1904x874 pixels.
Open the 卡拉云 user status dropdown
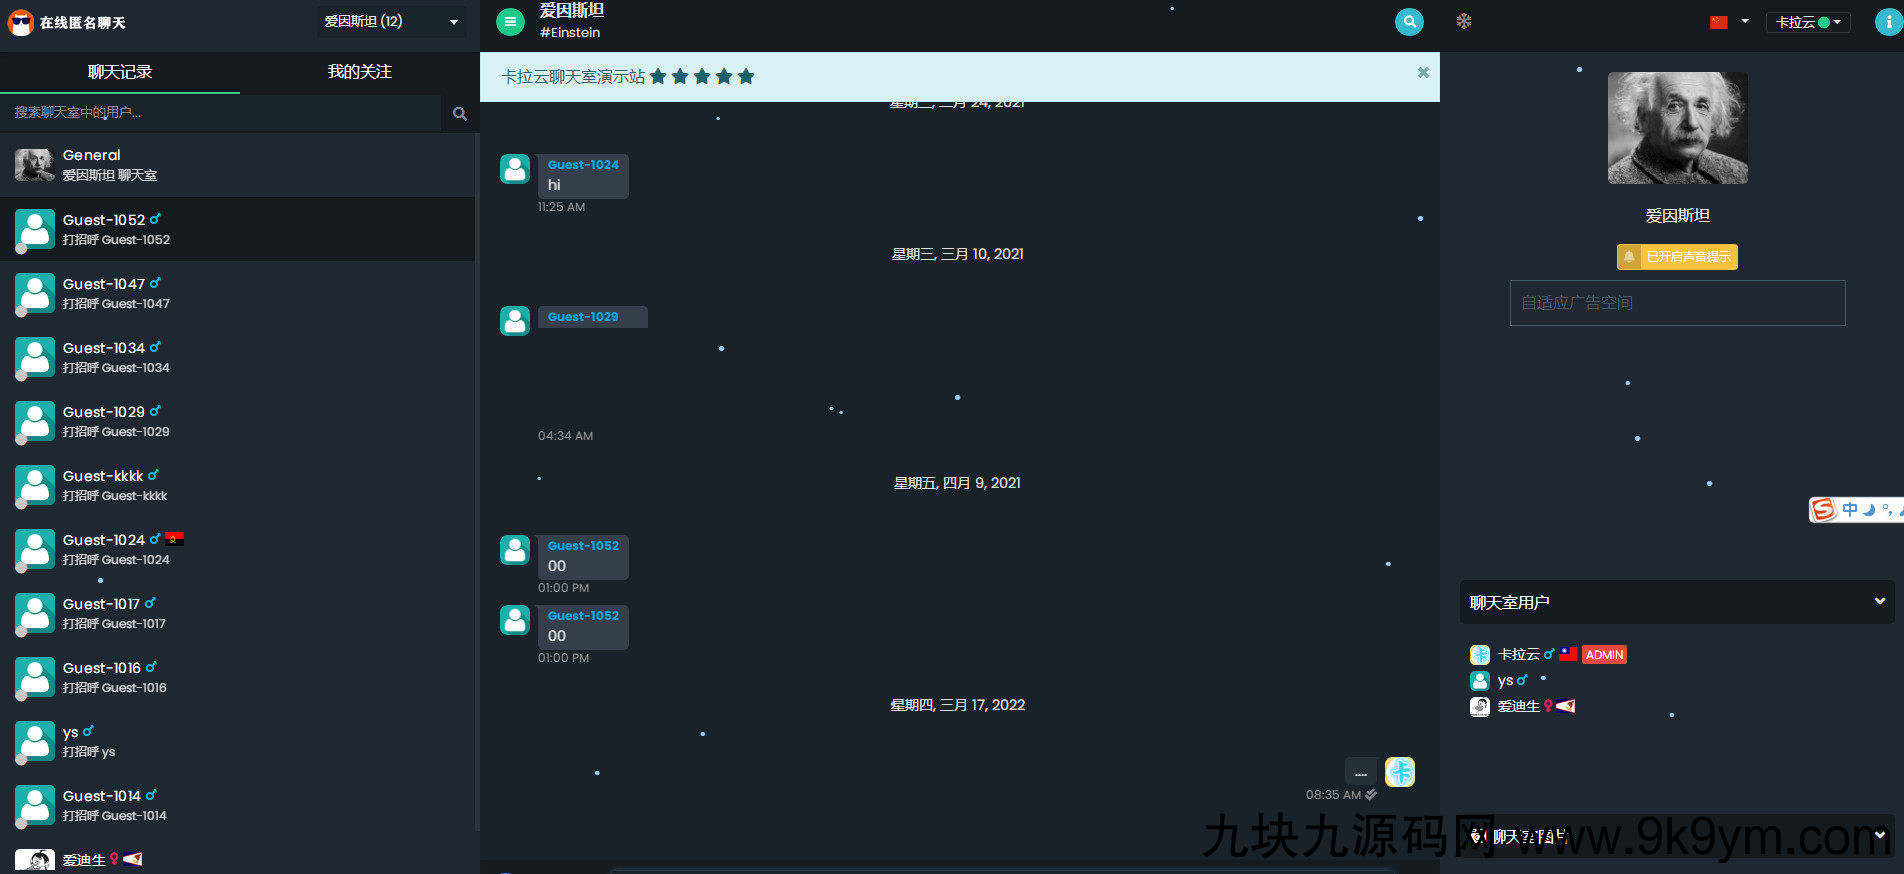(1807, 22)
